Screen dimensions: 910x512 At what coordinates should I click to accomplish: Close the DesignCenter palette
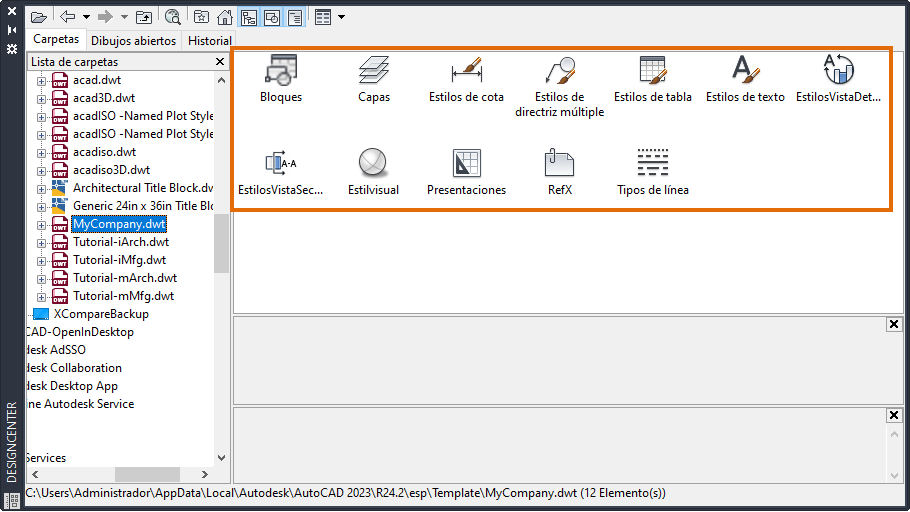point(12,11)
